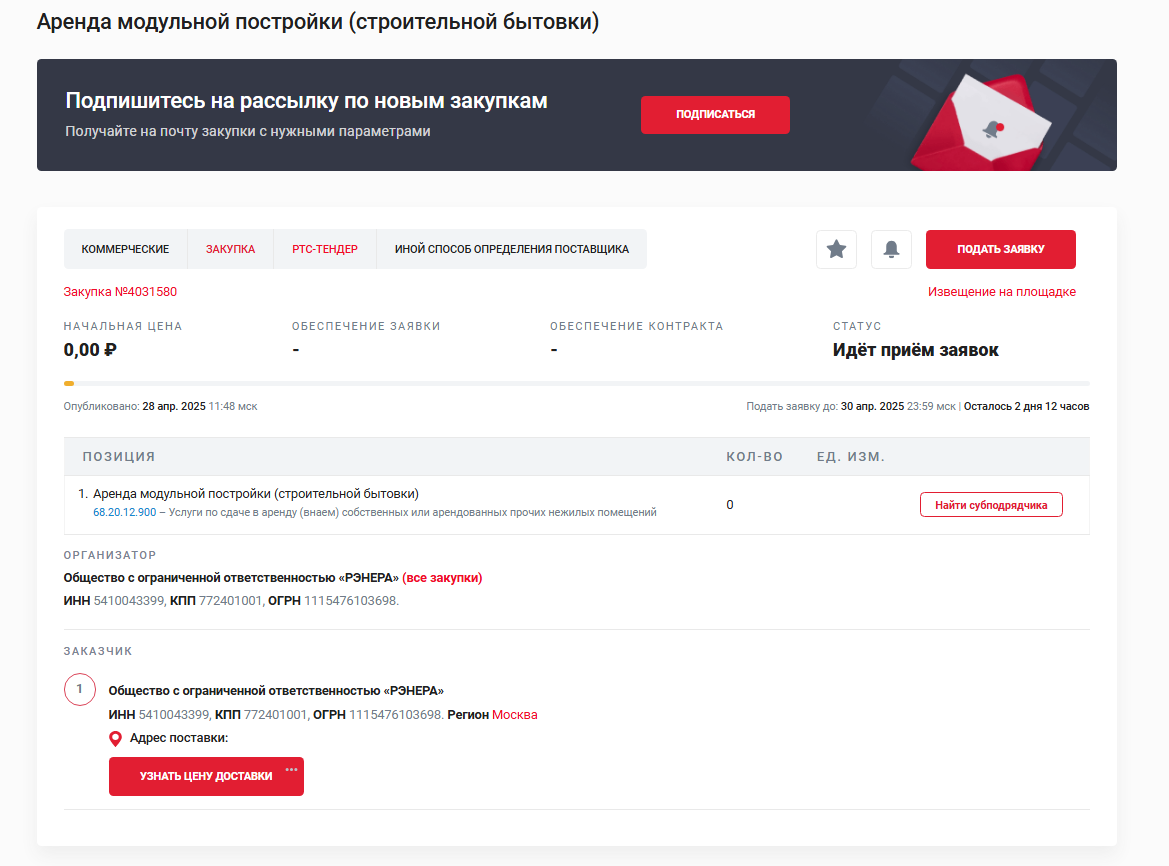Click ЕД. ИЗМ. column header
The image size is (1169, 866).
851,456
